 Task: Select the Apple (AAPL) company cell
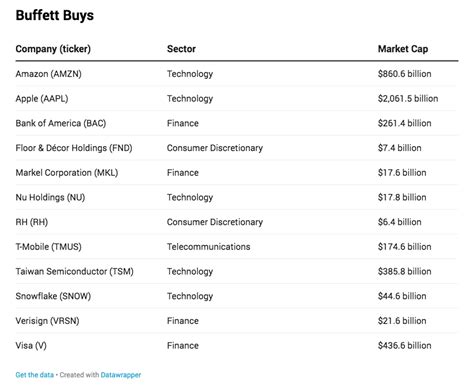[x=42, y=99]
